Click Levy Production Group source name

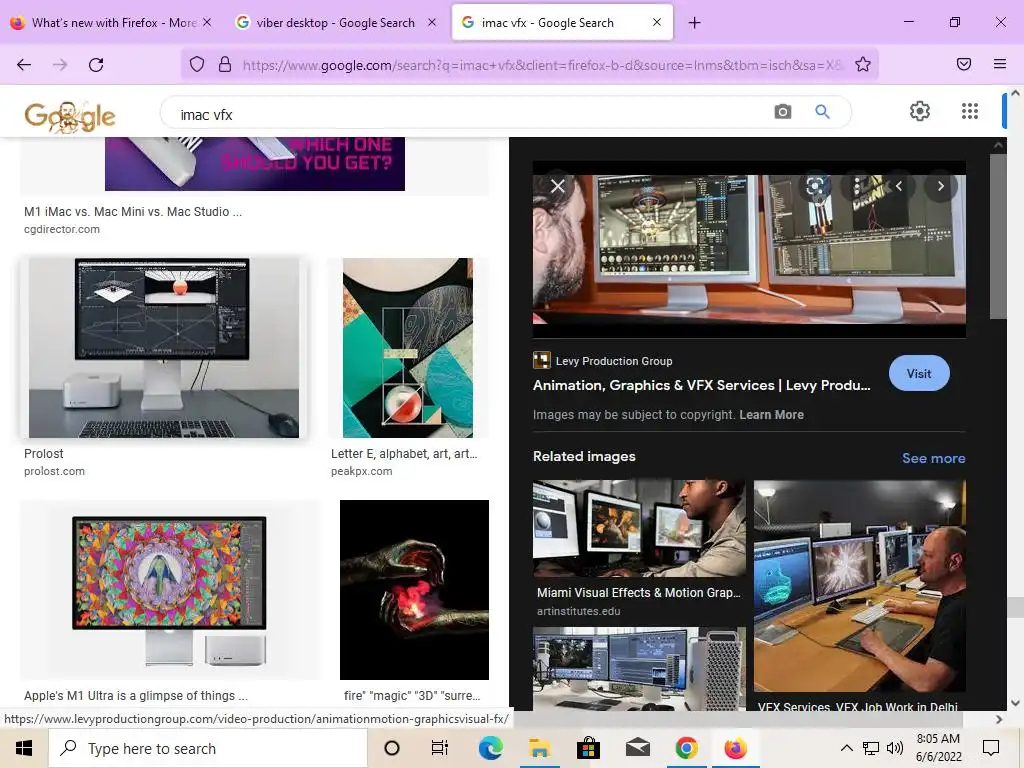(614, 361)
